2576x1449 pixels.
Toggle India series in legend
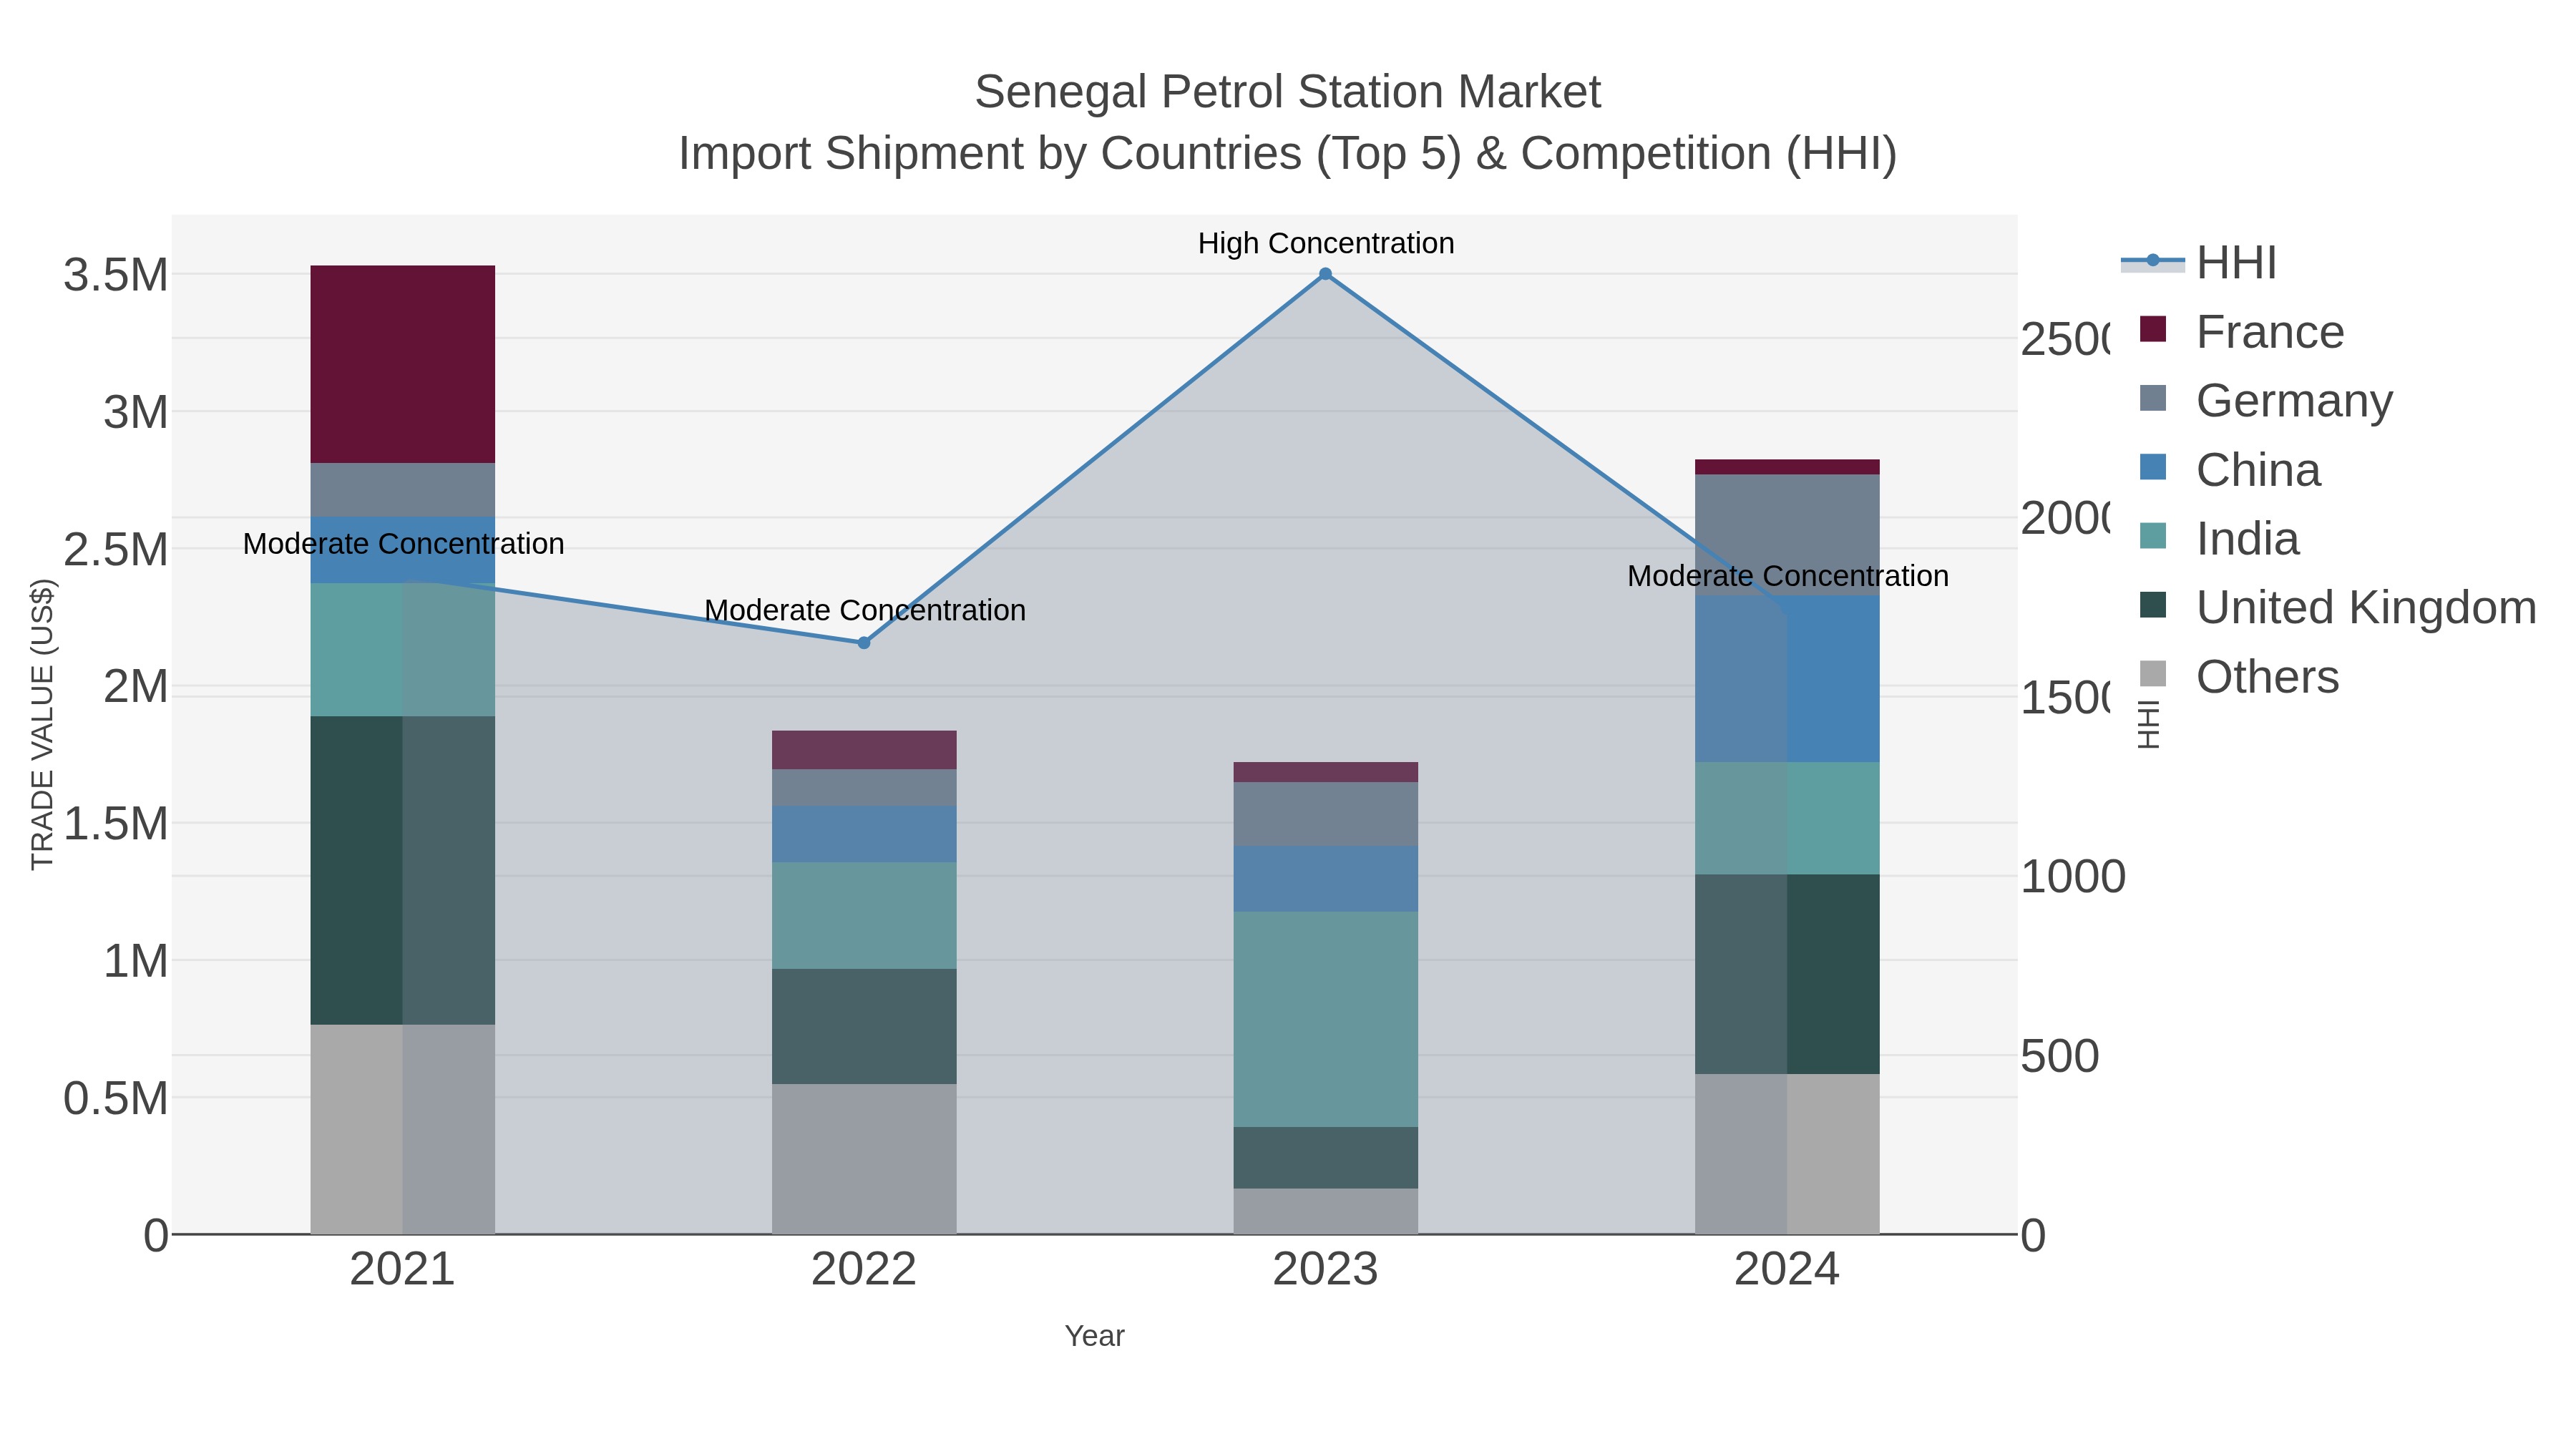click(2219, 539)
